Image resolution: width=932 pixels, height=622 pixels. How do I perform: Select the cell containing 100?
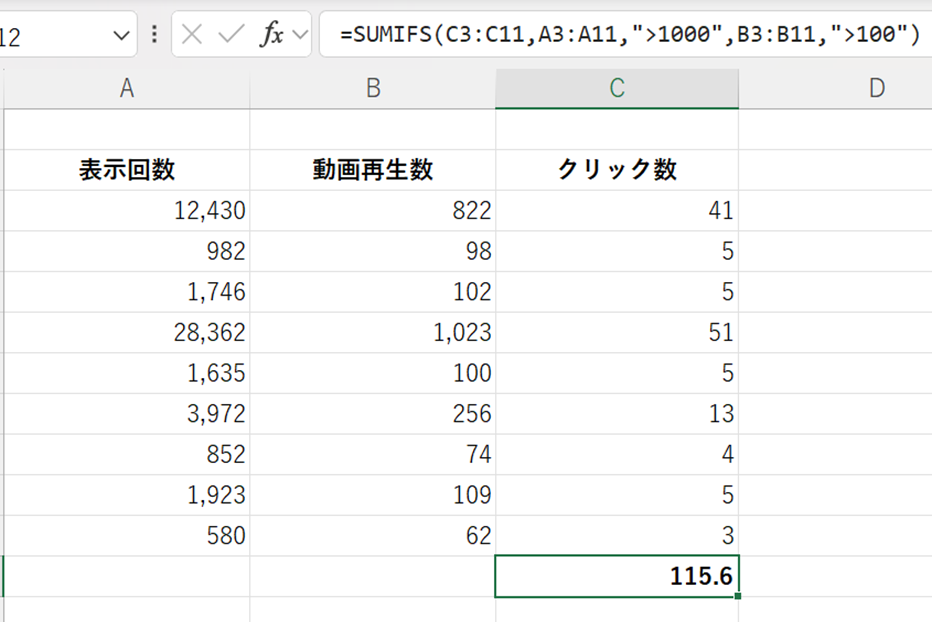coord(373,373)
